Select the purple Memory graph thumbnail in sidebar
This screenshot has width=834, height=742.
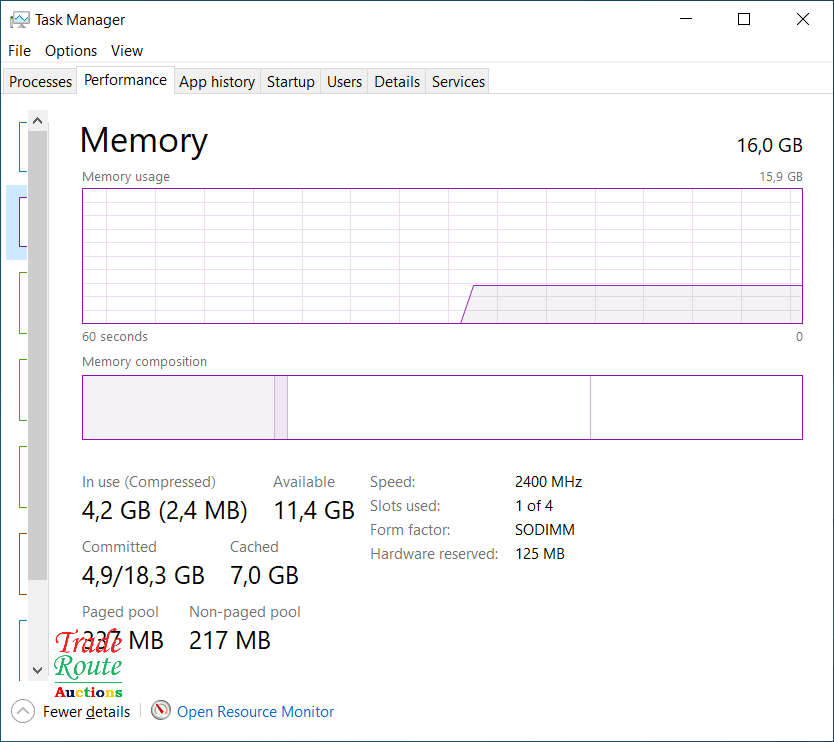(x=21, y=222)
